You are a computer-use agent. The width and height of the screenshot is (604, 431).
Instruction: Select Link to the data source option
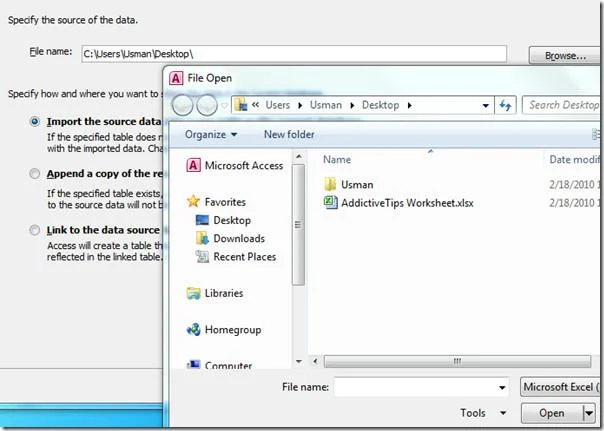pyautogui.click(x=35, y=230)
